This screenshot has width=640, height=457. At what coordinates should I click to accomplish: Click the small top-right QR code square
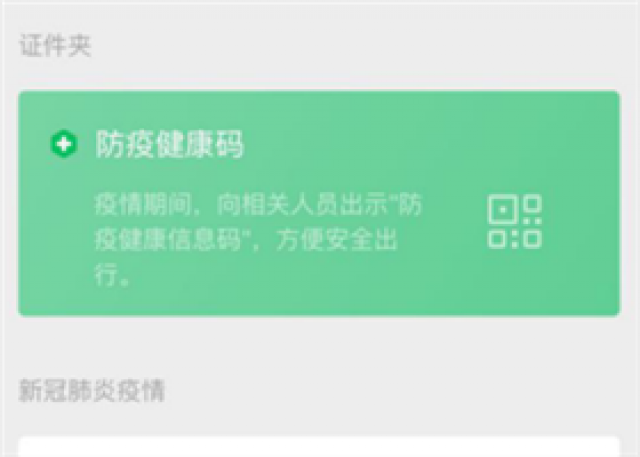(x=533, y=203)
